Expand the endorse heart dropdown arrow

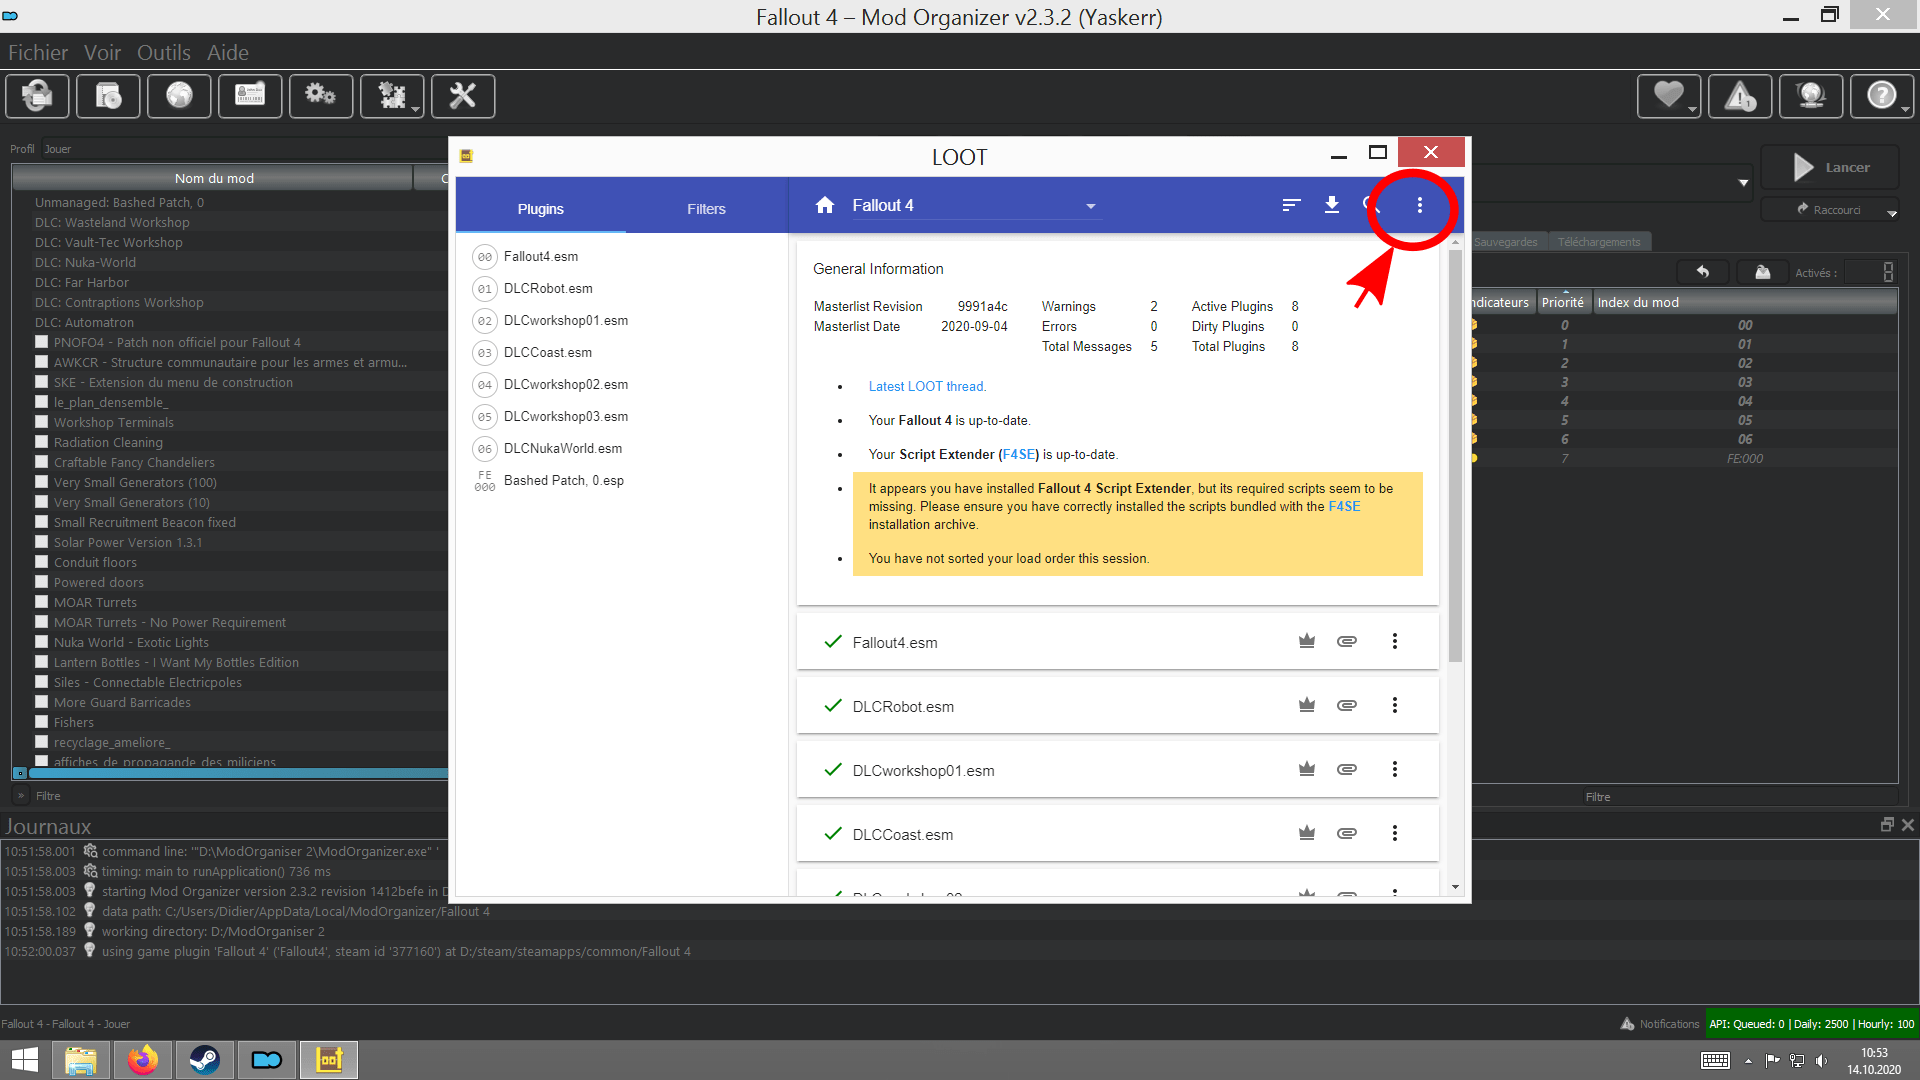point(1692,108)
